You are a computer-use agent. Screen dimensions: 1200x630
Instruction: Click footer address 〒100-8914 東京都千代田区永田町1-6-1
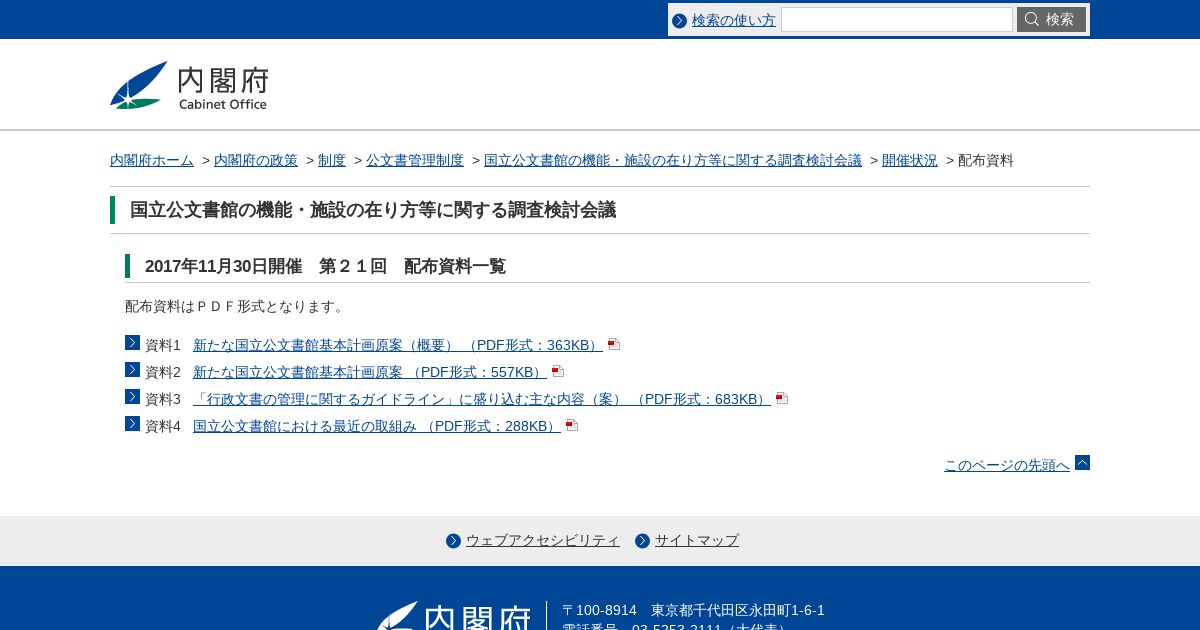tap(693, 610)
